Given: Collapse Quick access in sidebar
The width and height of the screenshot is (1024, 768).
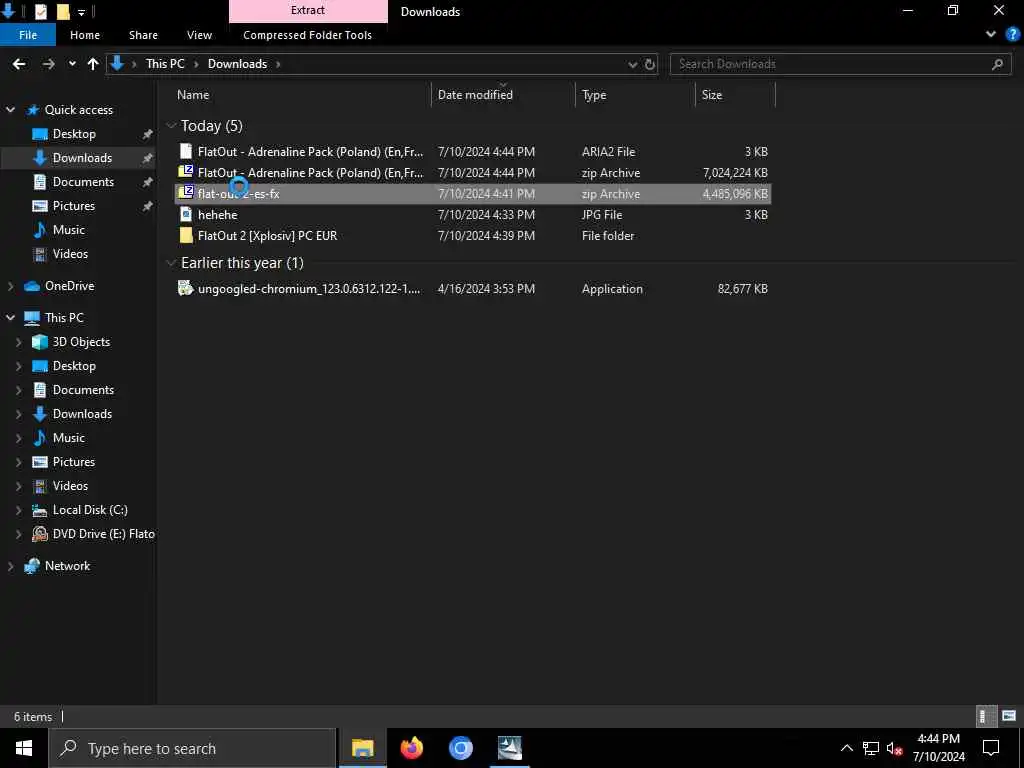Looking at the screenshot, I should coord(10,110).
